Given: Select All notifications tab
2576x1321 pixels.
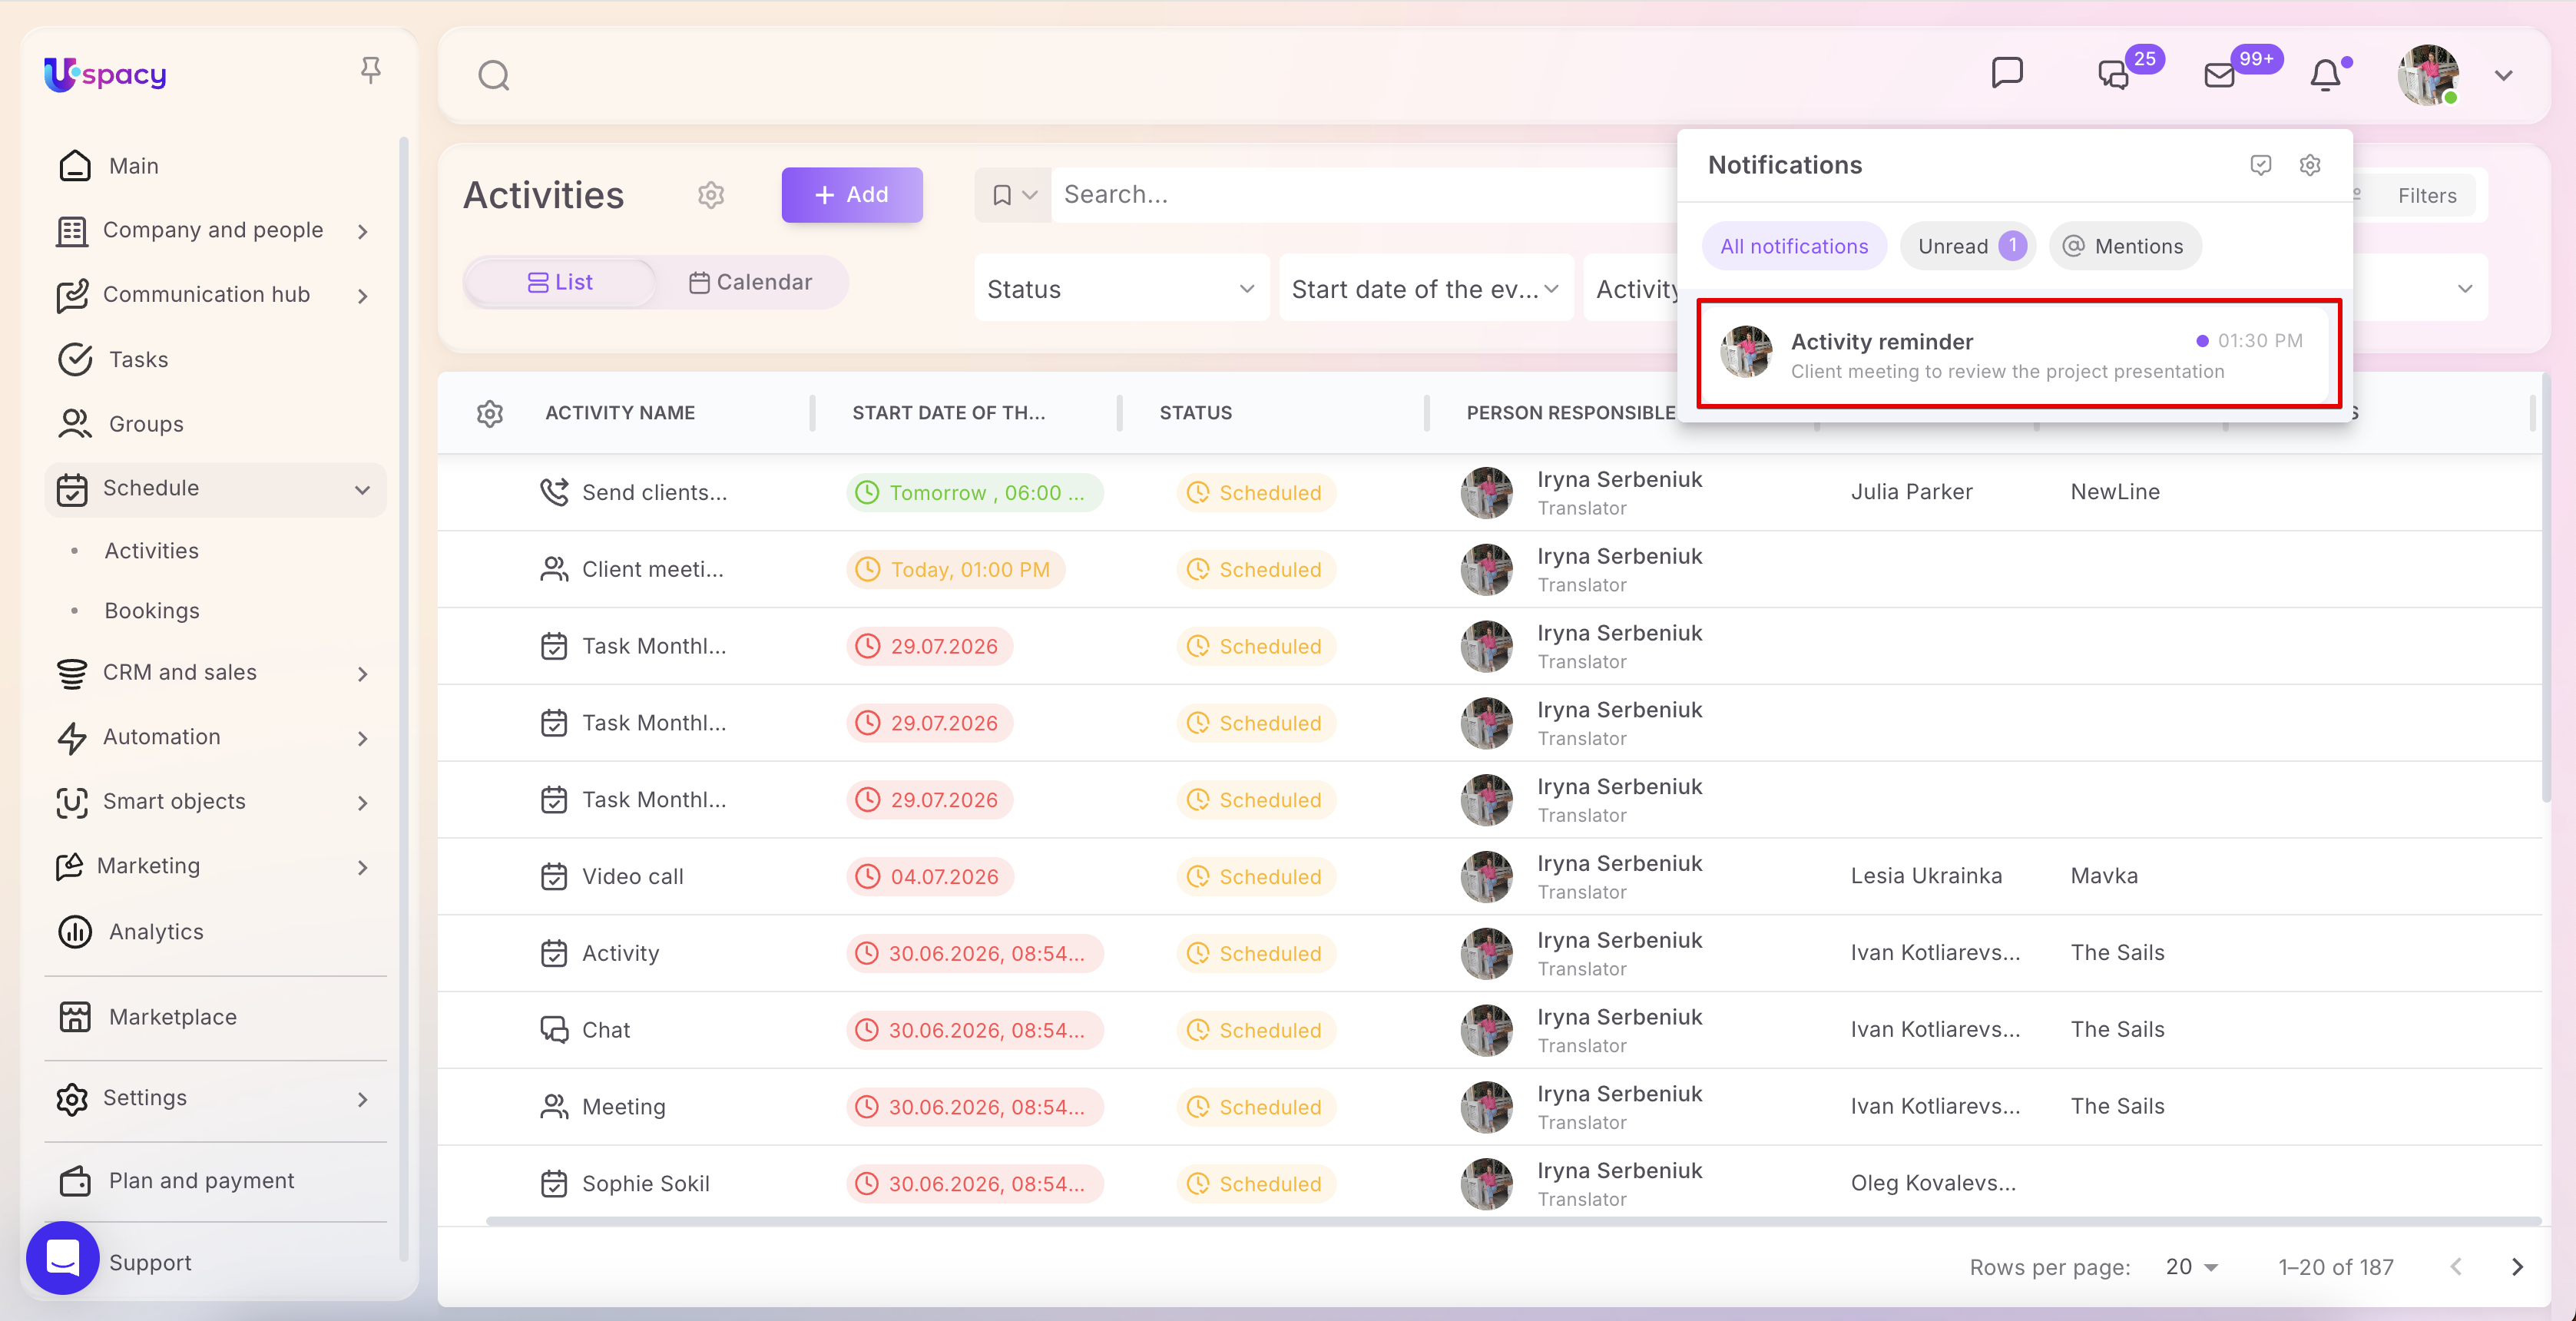Looking at the screenshot, I should click(x=1793, y=246).
